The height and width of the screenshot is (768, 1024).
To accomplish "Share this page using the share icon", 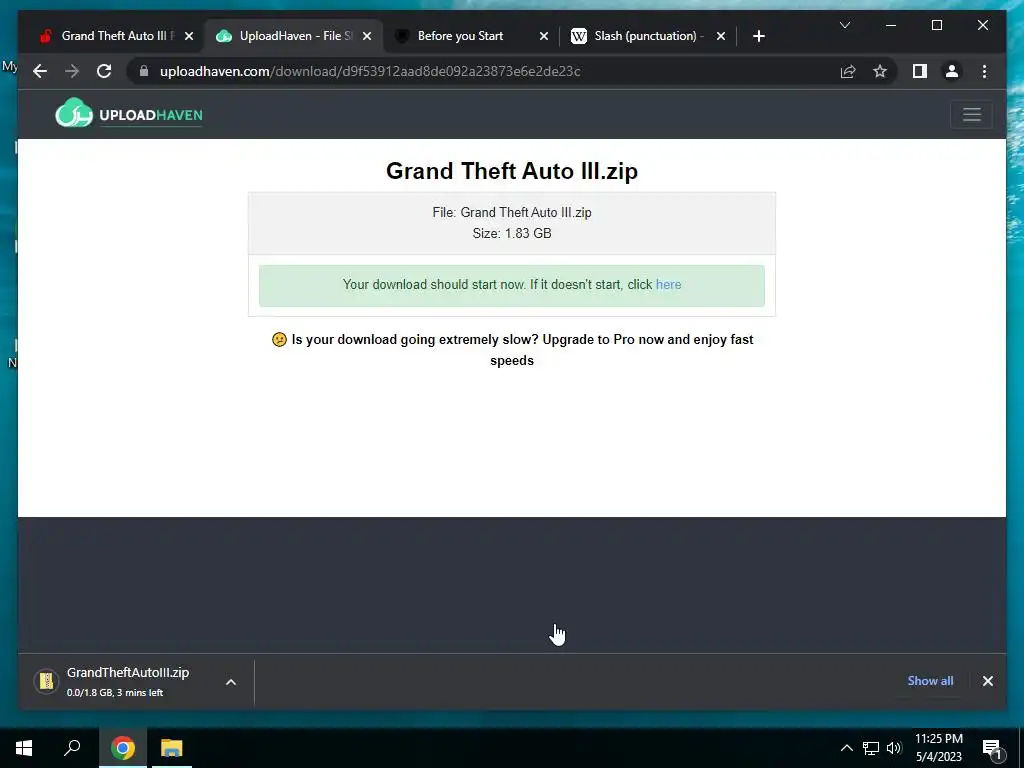I will [x=848, y=71].
